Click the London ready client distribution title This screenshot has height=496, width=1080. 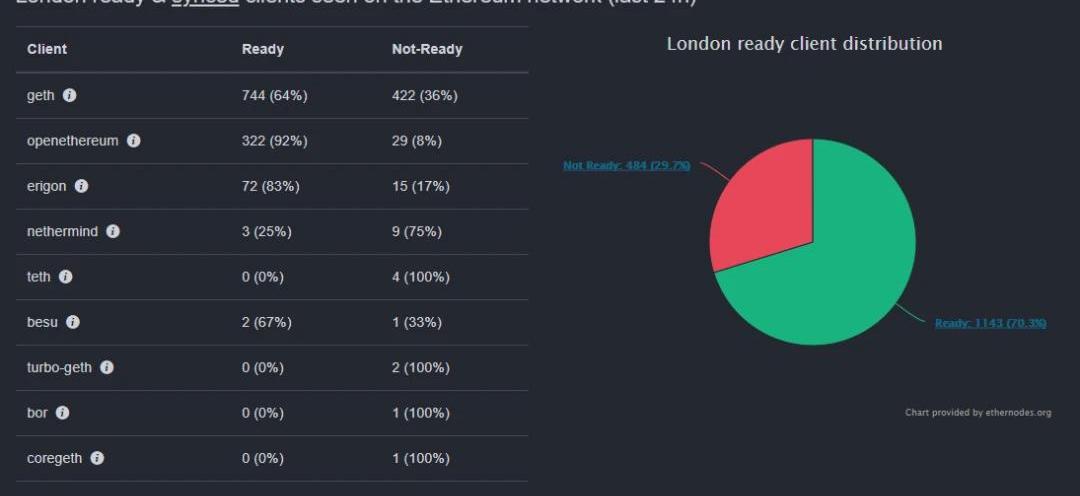pyautogui.click(x=804, y=43)
